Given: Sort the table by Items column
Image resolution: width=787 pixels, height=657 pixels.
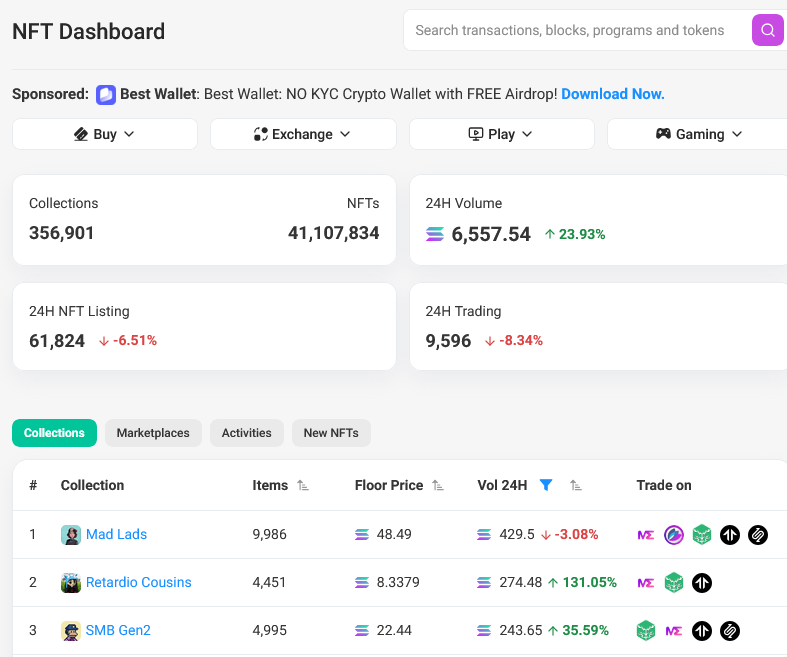Looking at the screenshot, I should point(303,486).
